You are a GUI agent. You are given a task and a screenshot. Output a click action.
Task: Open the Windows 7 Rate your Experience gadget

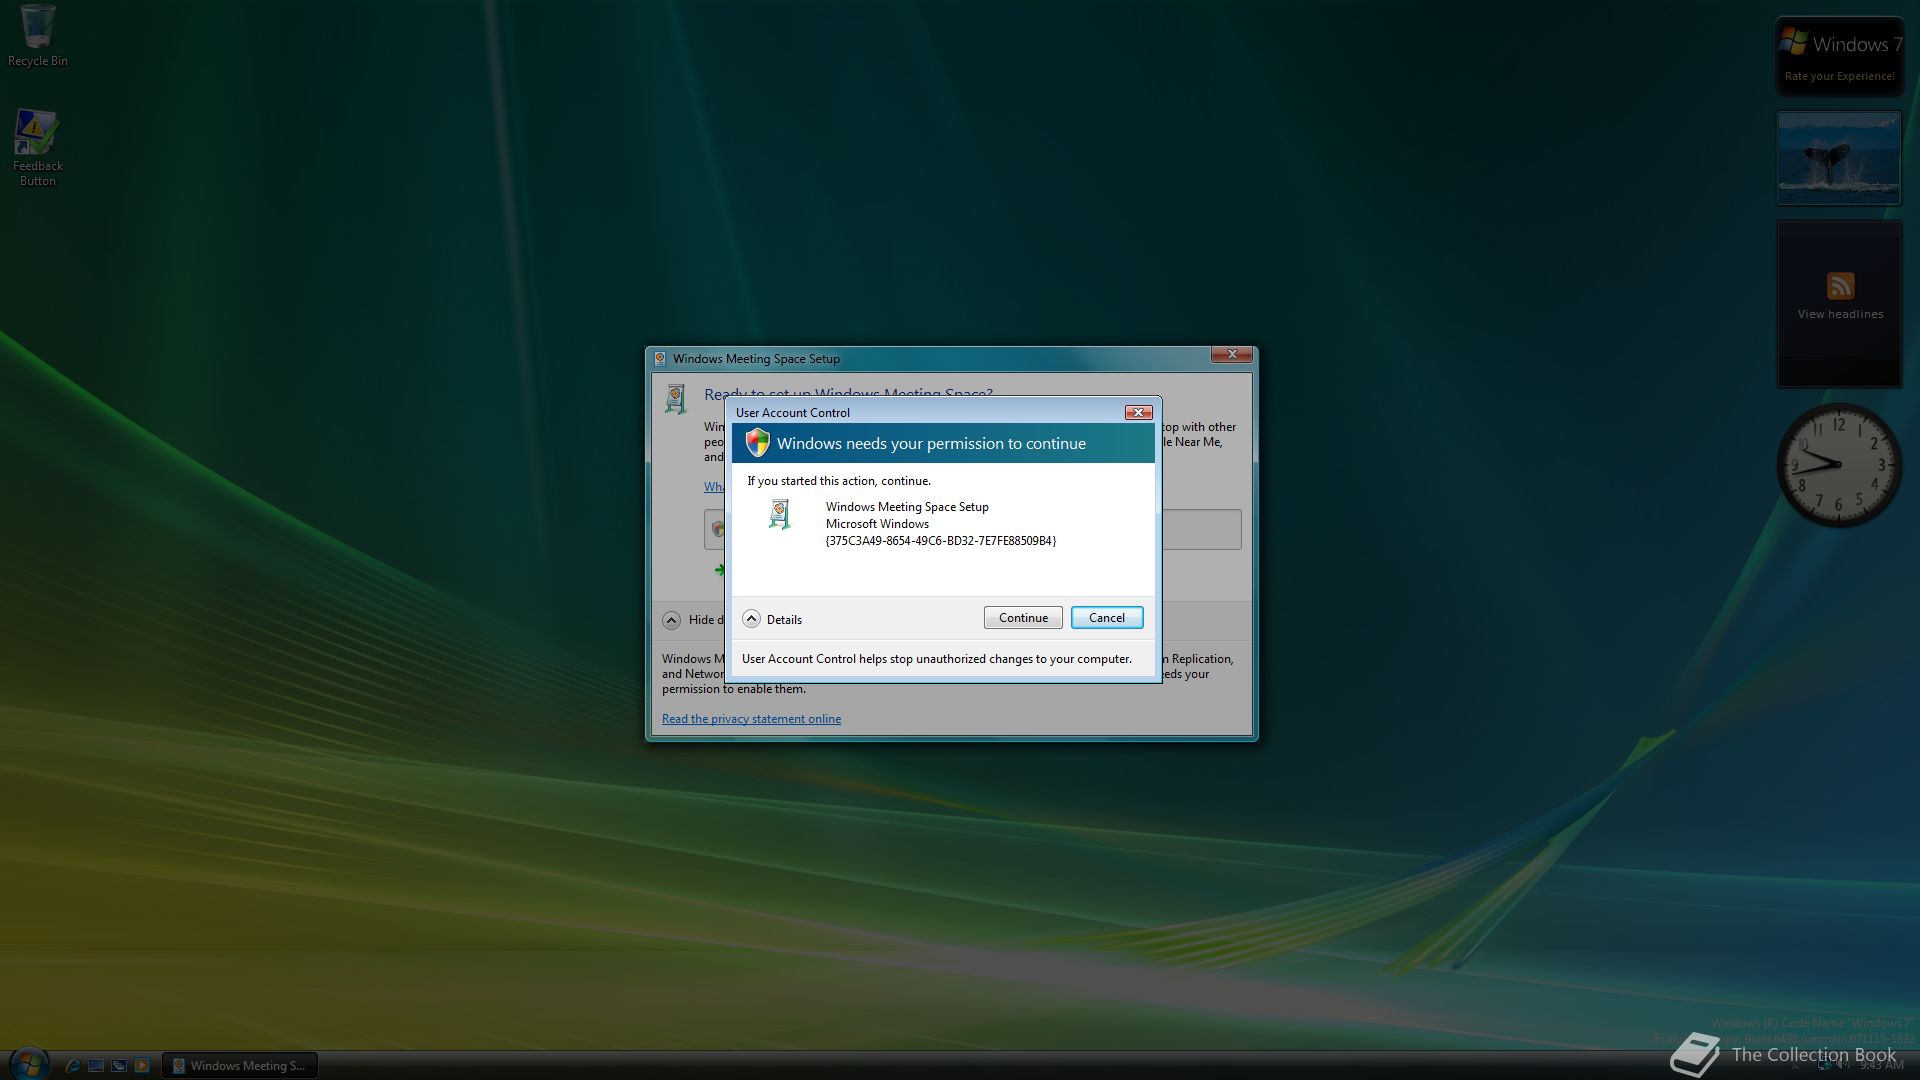1840,56
